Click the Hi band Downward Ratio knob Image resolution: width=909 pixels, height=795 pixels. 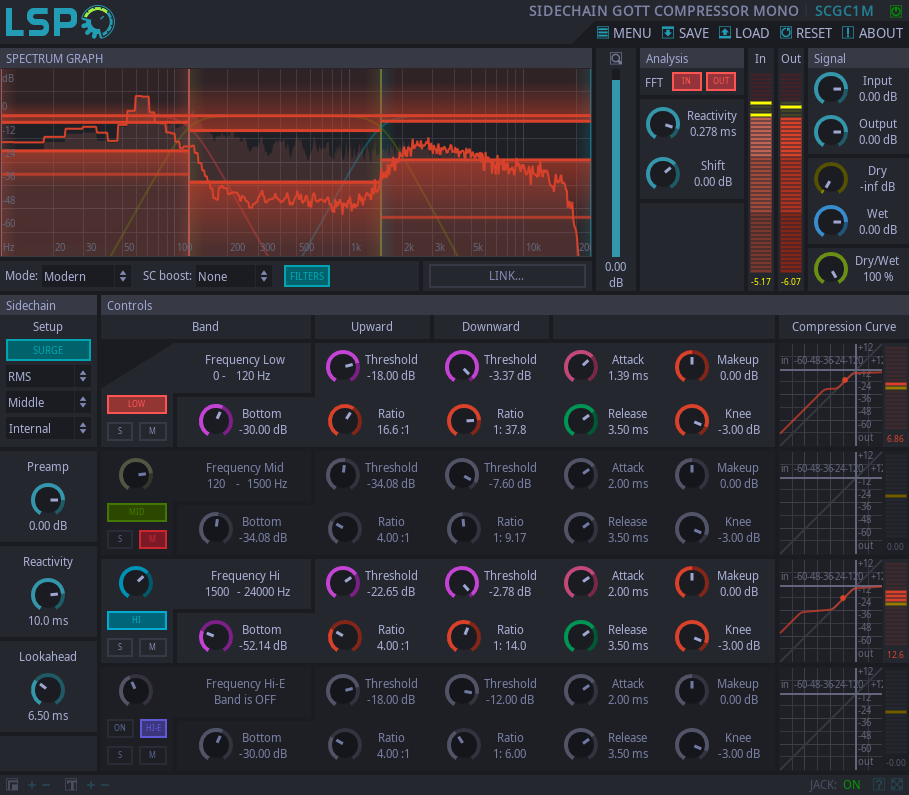tap(463, 637)
